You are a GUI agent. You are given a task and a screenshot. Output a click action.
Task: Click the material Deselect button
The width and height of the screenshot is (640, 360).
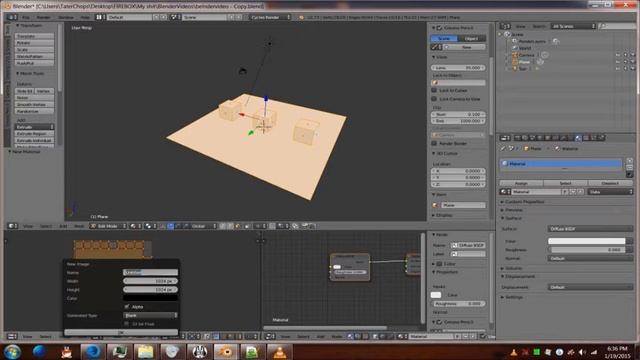tap(611, 183)
